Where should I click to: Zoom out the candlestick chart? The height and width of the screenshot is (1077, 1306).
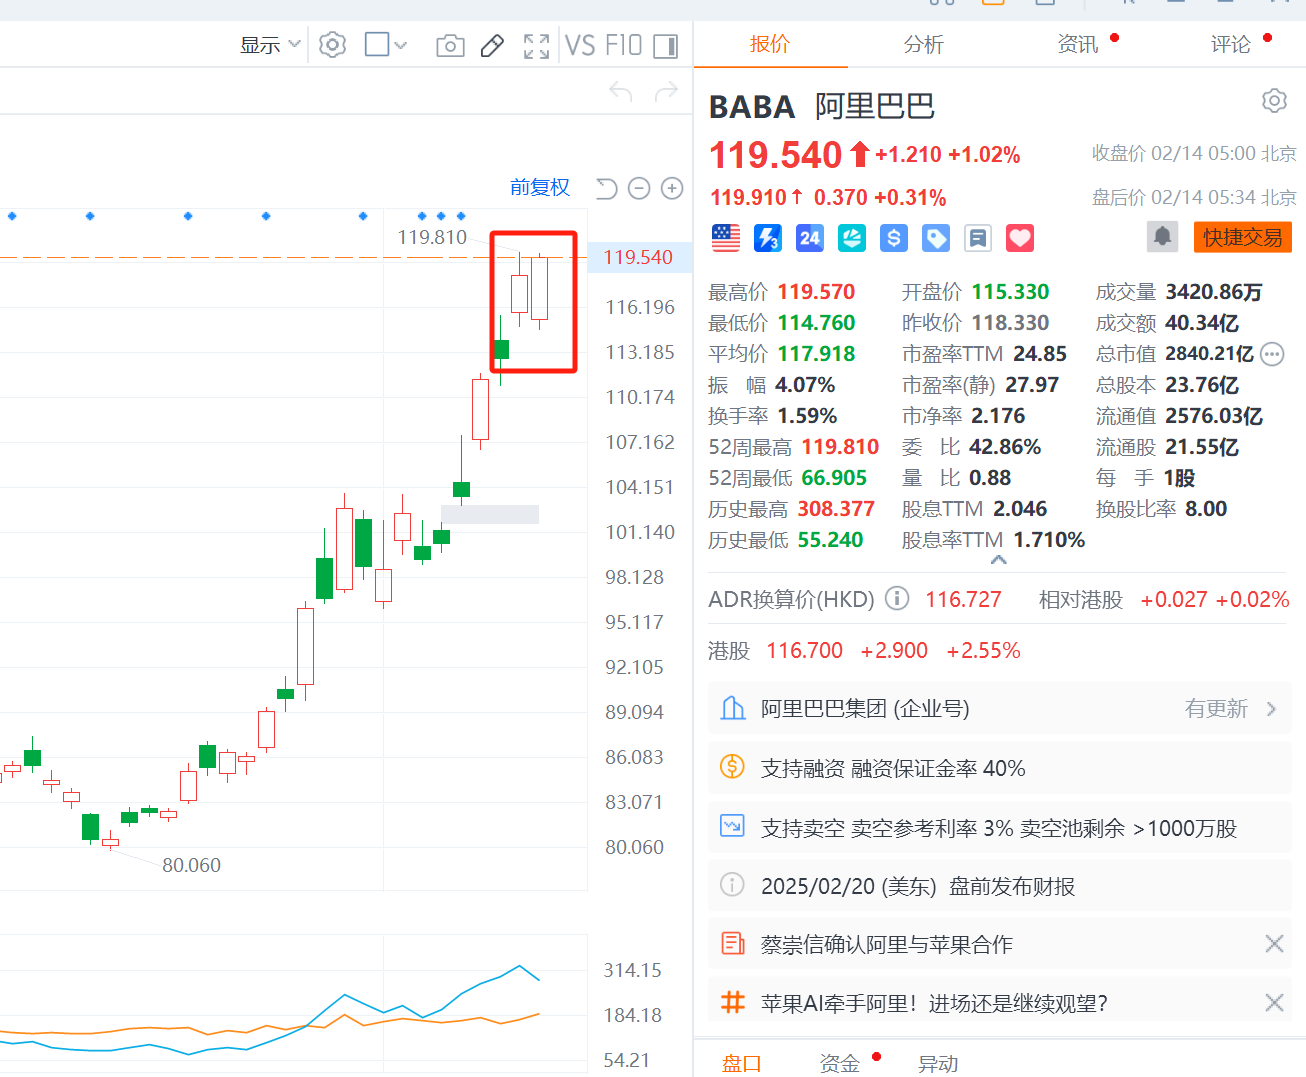(639, 188)
